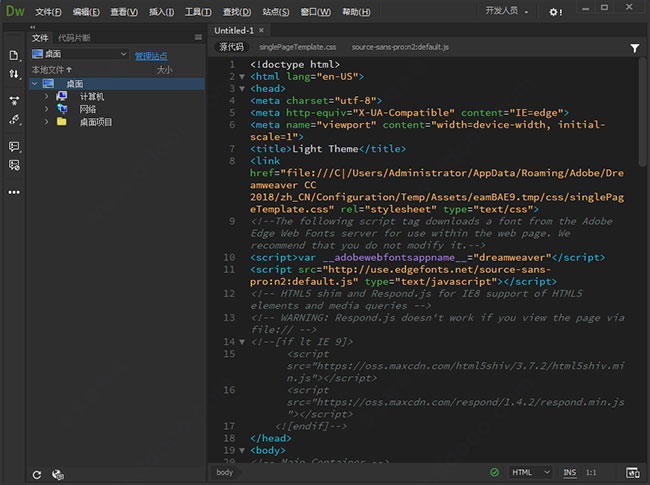Toggle the INS insert mode indicator

click(569, 472)
